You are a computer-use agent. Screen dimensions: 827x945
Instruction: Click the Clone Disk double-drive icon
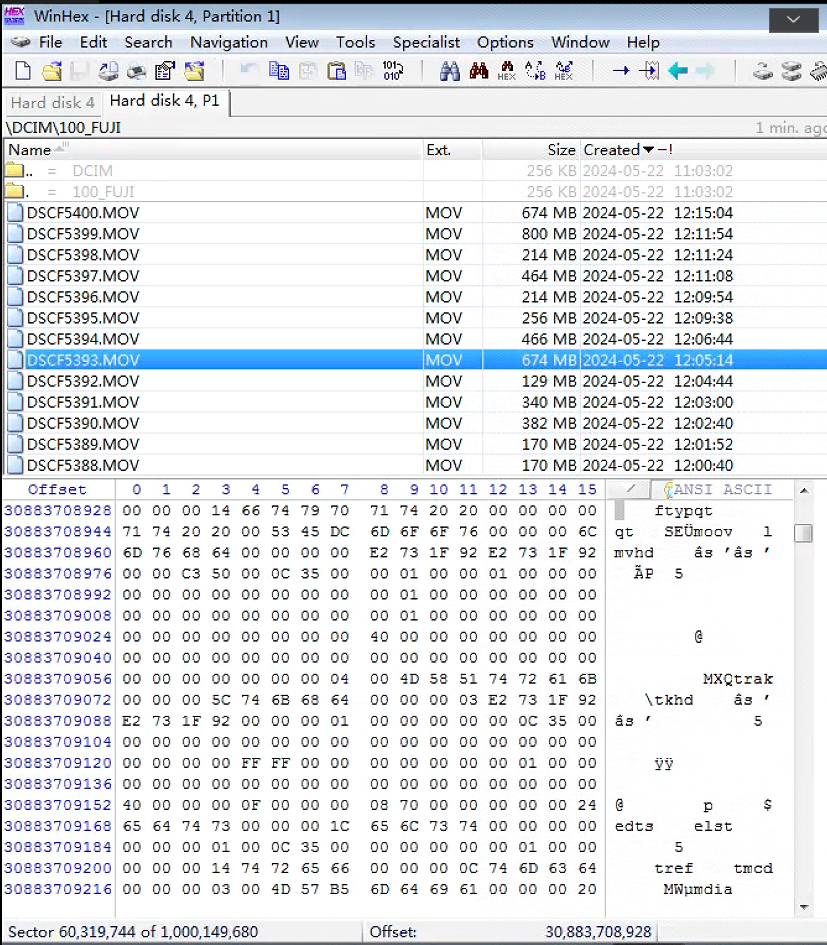point(791,71)
